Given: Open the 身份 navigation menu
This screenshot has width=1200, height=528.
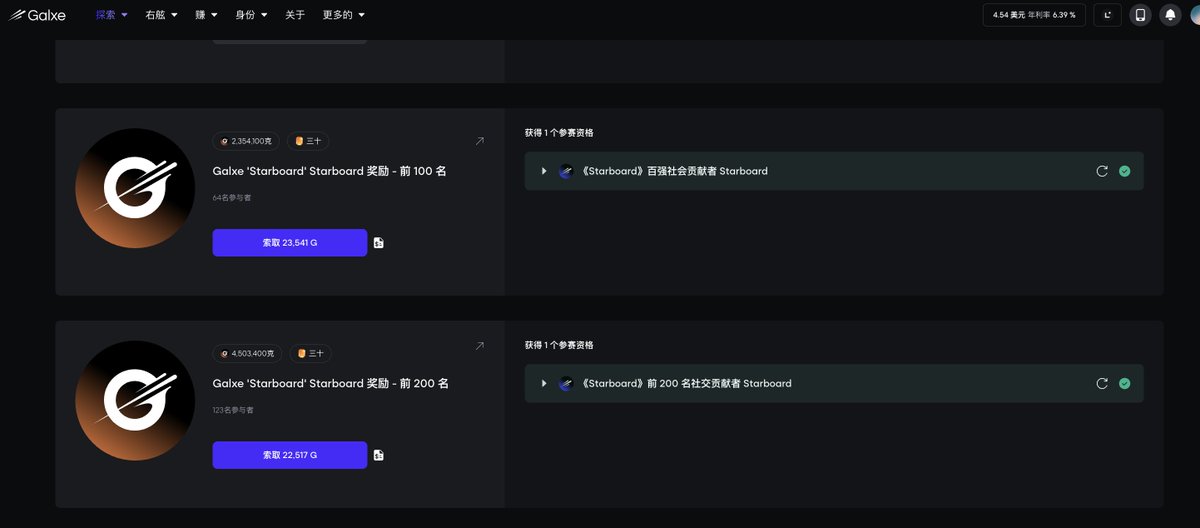Looking at the screenshot, I should [250, 15].
